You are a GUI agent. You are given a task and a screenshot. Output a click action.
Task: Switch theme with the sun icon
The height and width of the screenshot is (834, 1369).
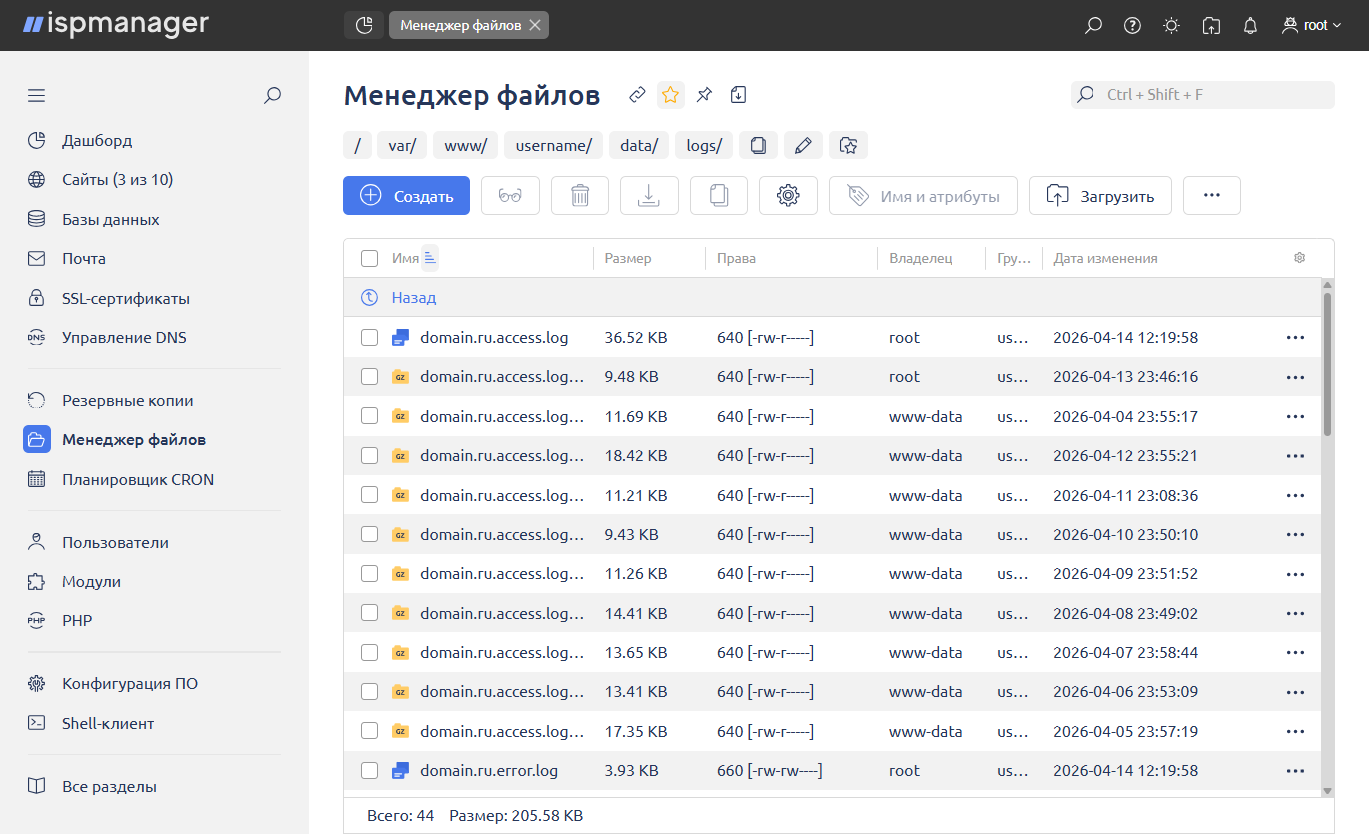coord(1171,26)
